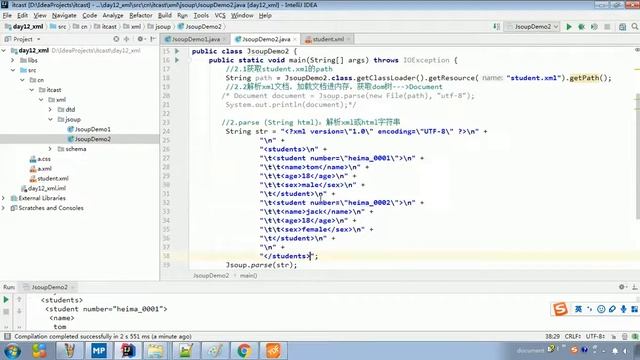This screenshot has width=640, height=360.
Task: Click the Stop icon in top toolbar
Action: (x=607, y=27)
